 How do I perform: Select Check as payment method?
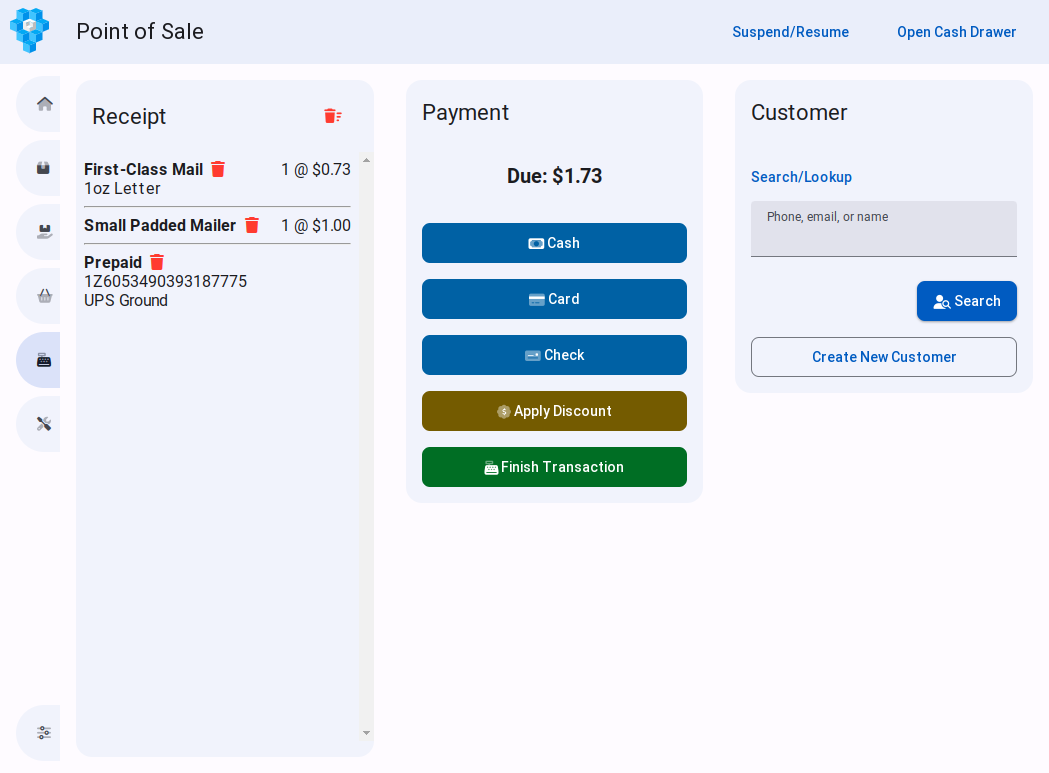point(554,355)
